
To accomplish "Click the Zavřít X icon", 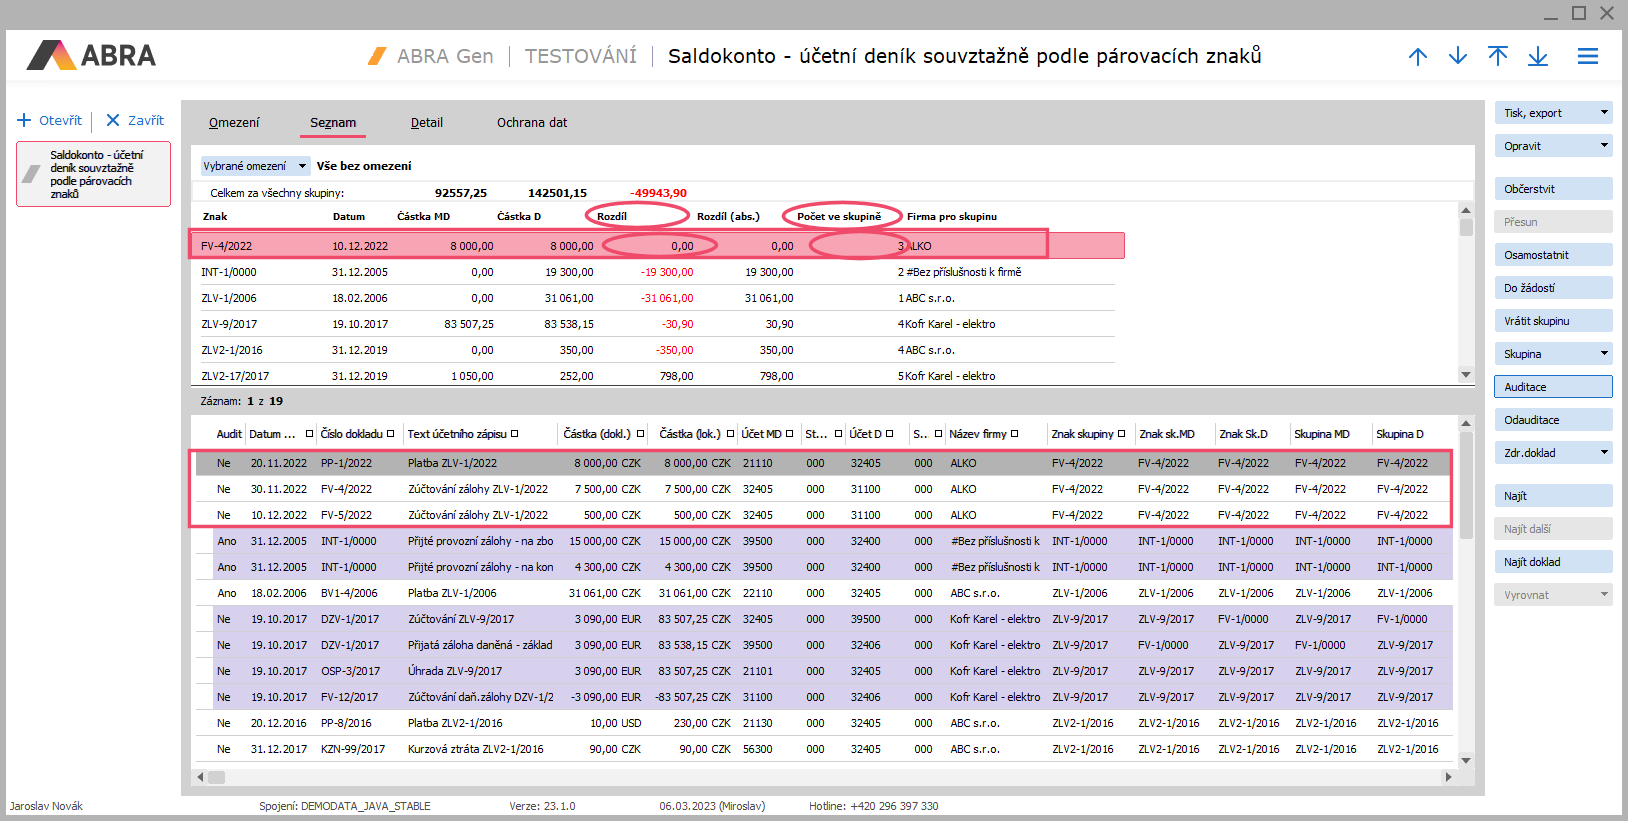I will 113,120.
